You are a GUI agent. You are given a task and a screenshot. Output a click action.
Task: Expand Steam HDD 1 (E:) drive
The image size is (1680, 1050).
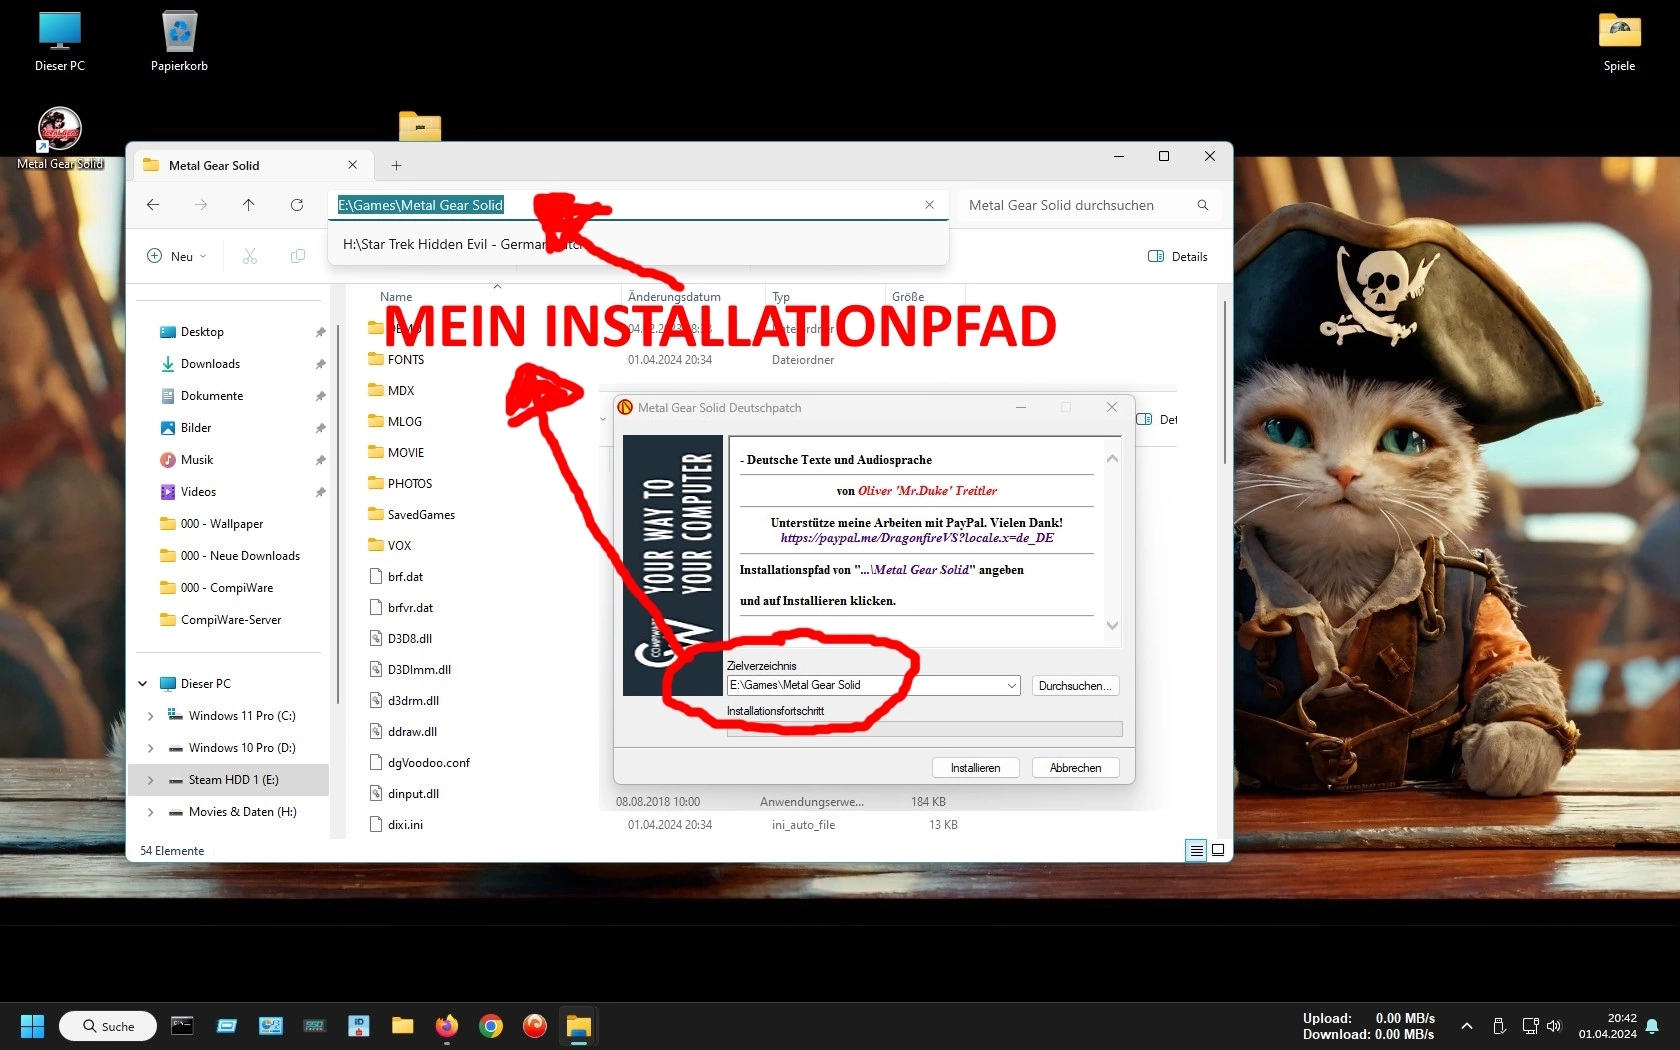(151, 780)
